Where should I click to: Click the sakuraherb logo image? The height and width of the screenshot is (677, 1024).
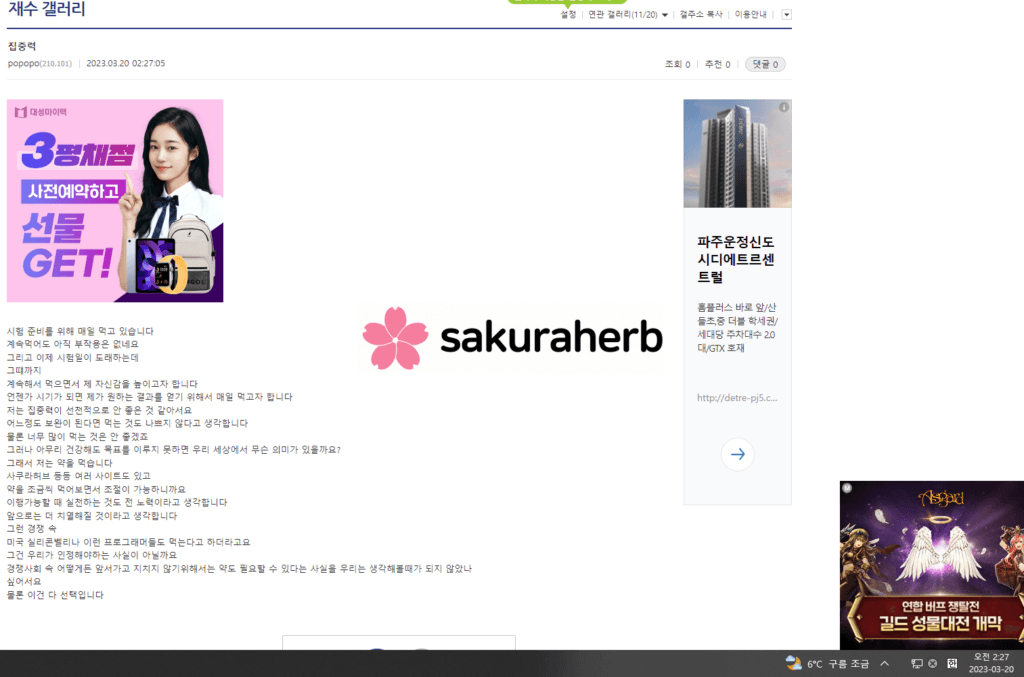click(x=512, y=338)
